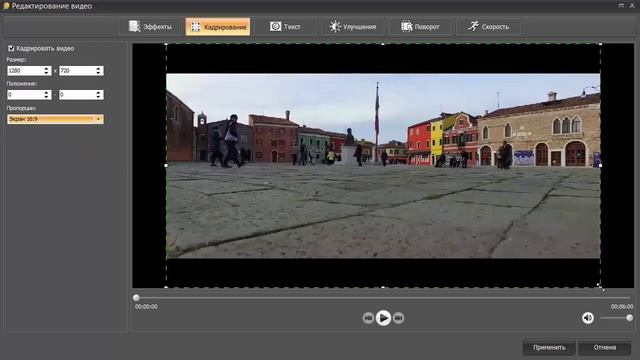This screenshot has height=360, width=640.
Task: Toggle the Кадрировать видео checkbox
Action: tap(11, 48)
